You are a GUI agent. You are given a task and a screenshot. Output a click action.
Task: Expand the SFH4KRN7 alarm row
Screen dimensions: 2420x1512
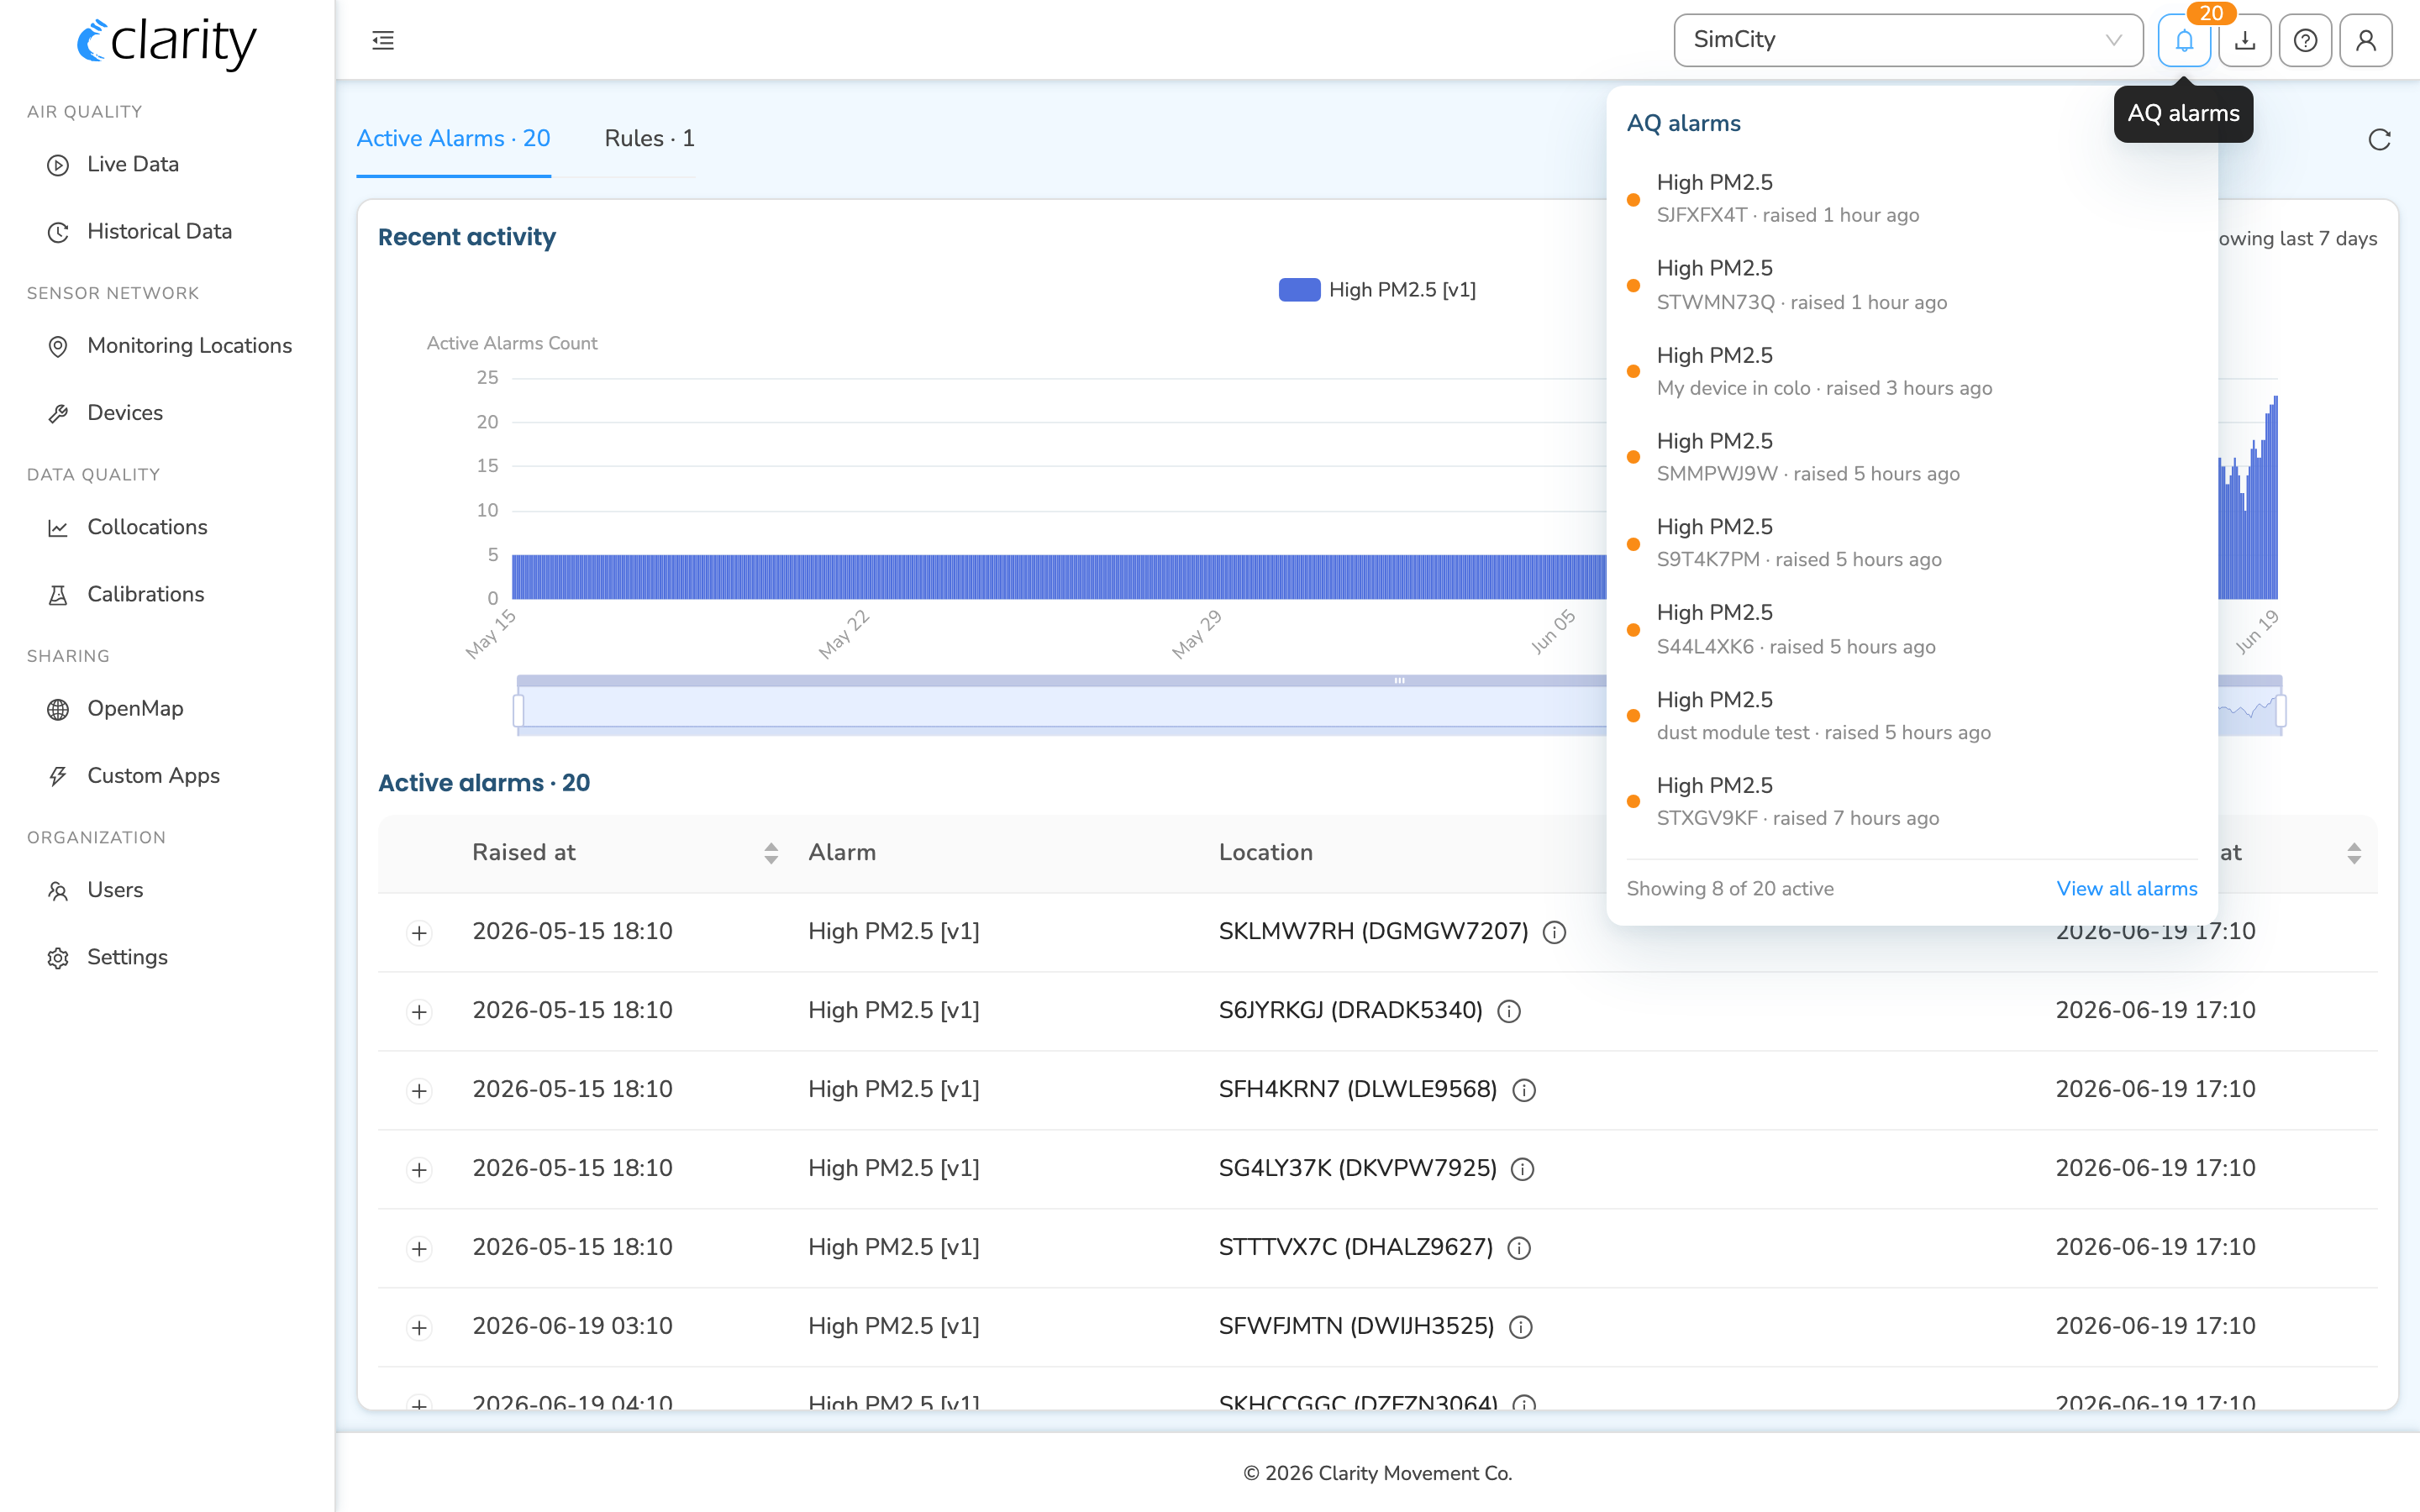click(x=419, y=1091)
